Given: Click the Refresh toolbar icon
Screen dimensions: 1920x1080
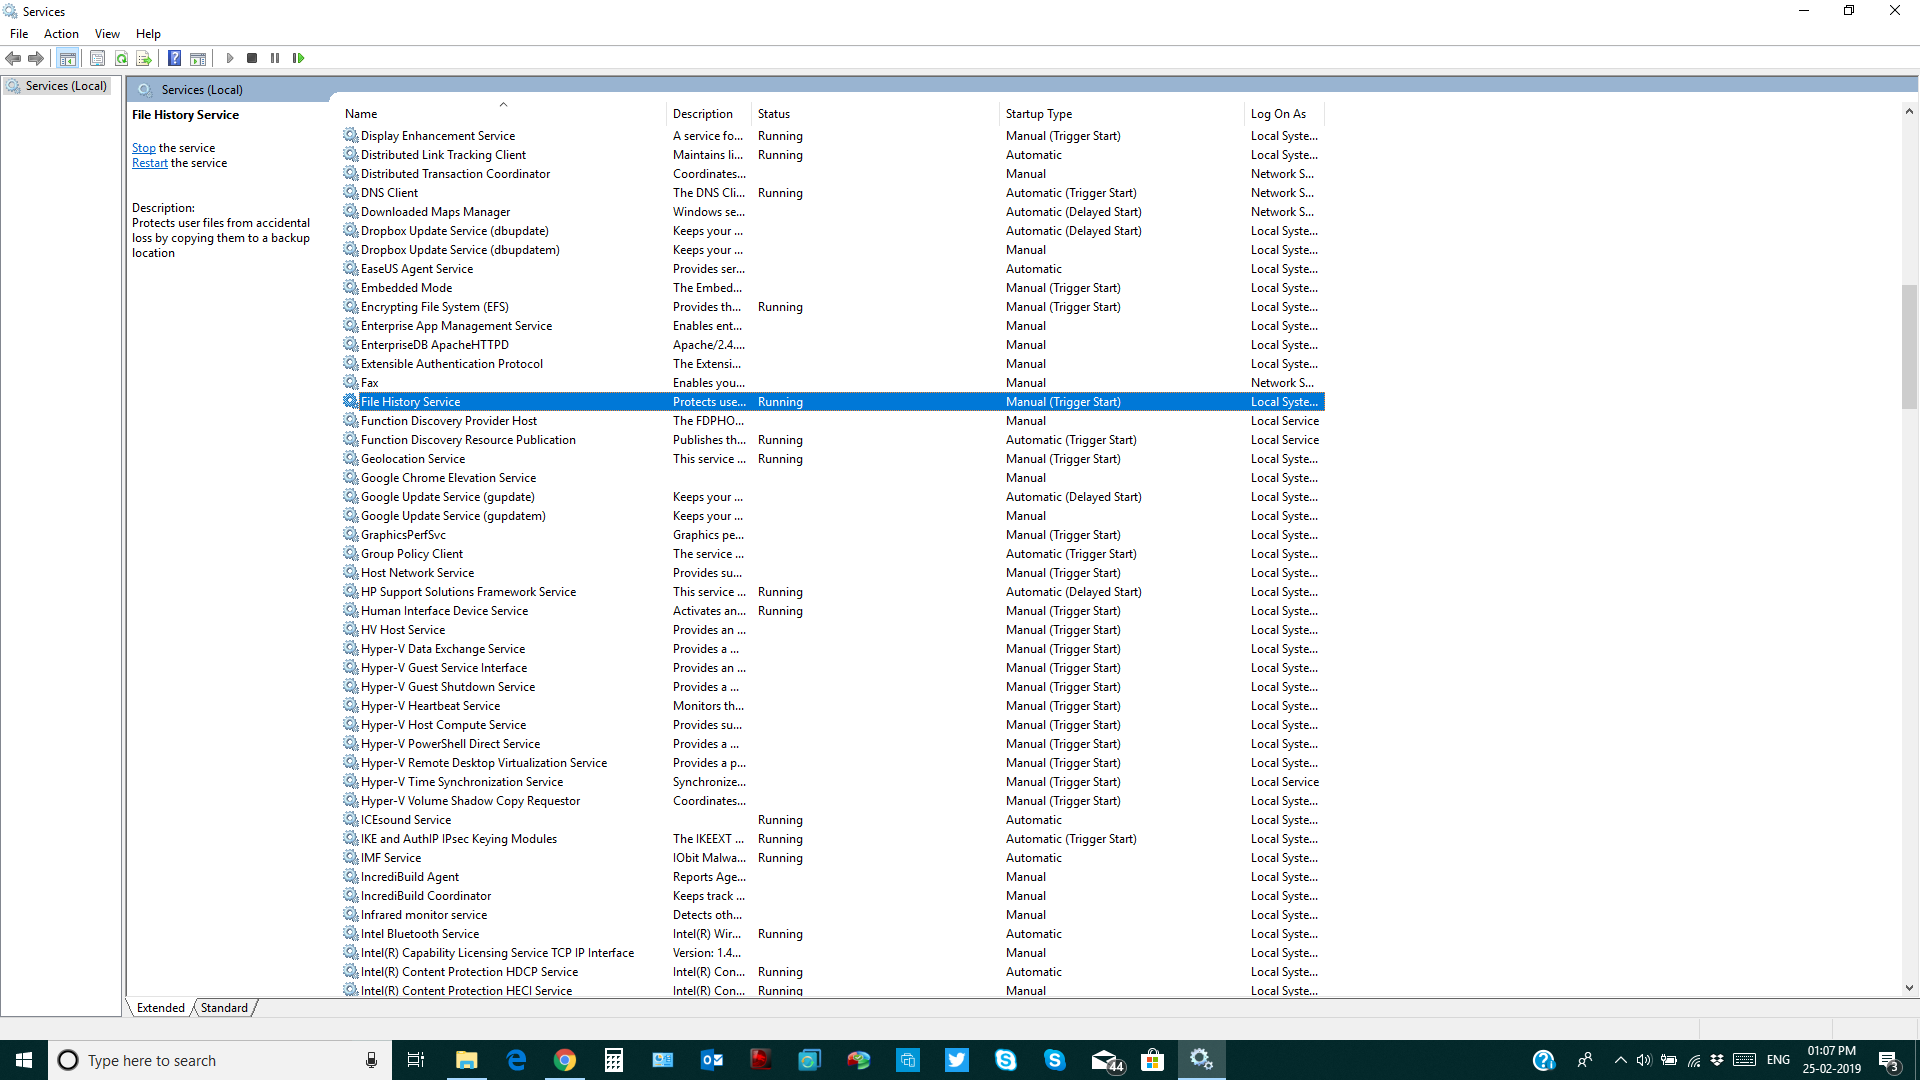Looking at the screenshot, I should tap(121, 58).
